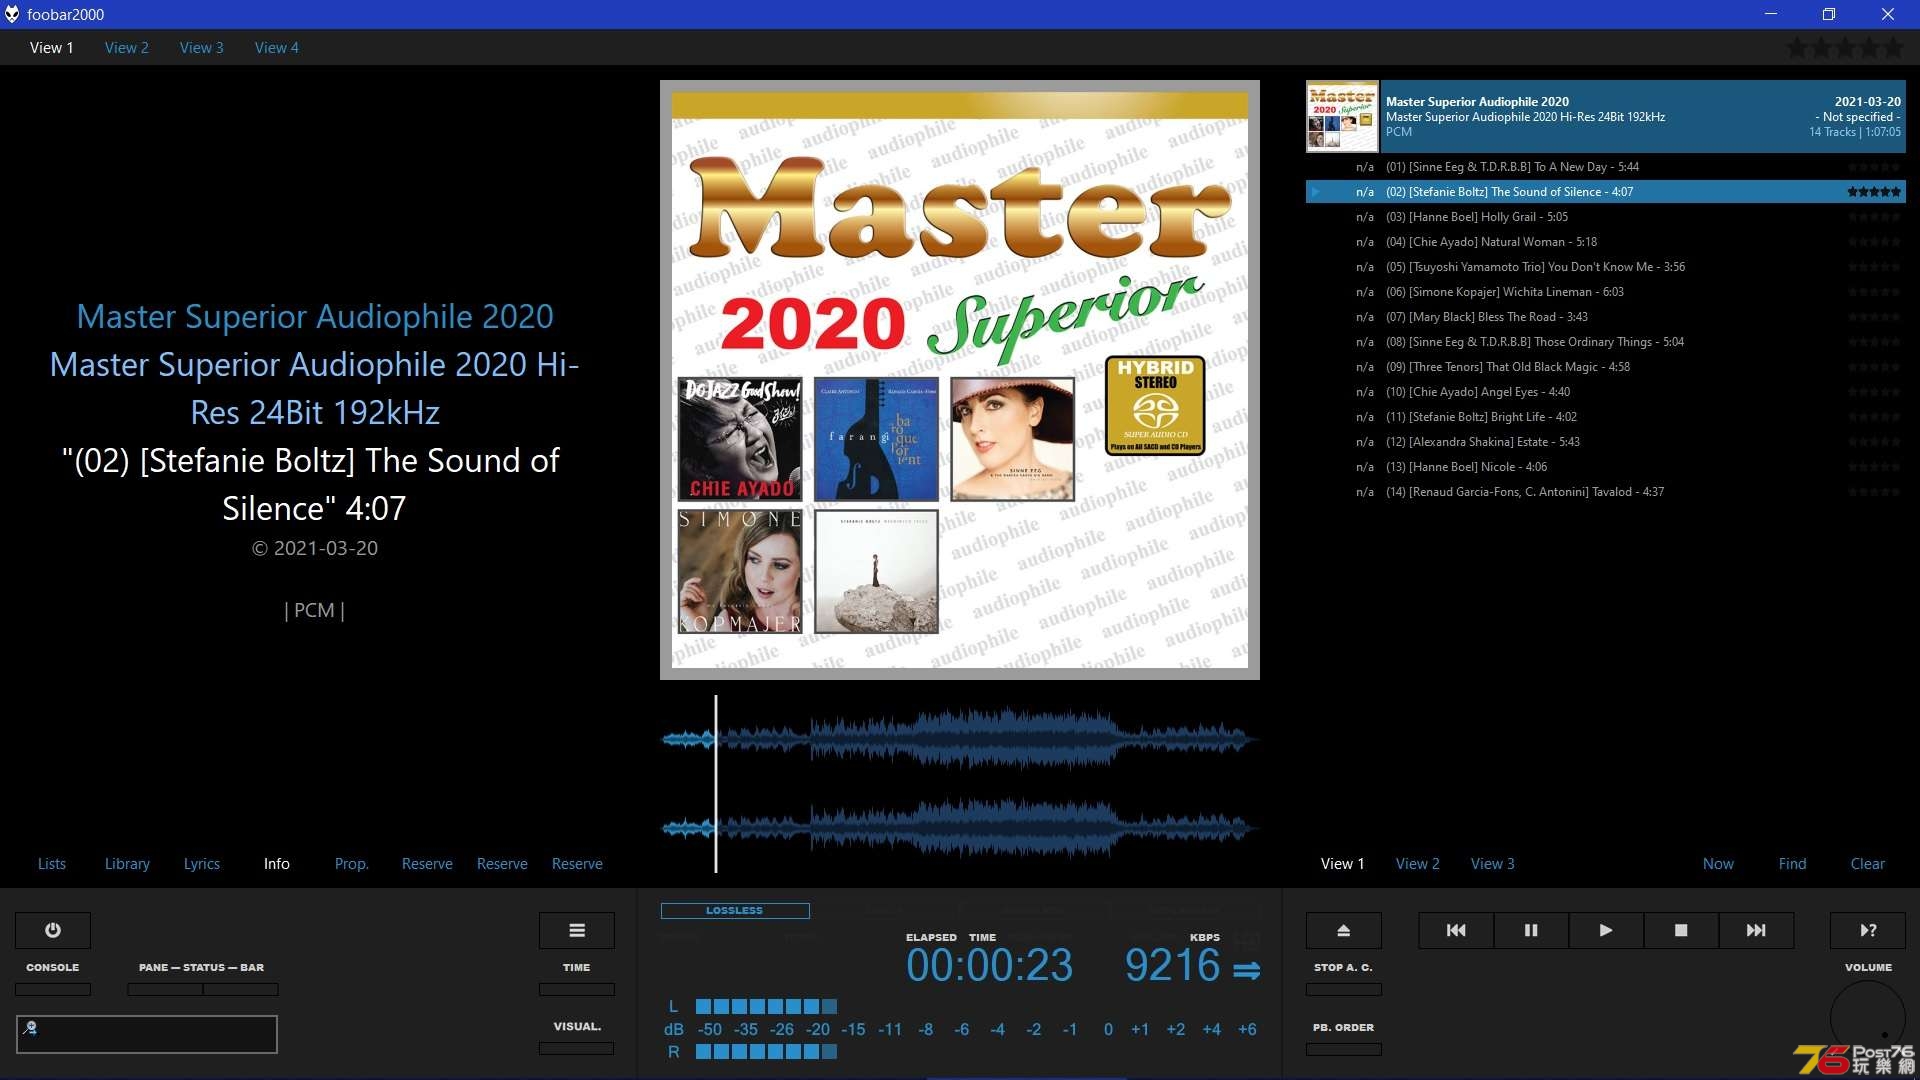Select track 05 You Don't Know Me
The width and height of the screenshot is (1920, 1080).
click(x=1606, y=267)
